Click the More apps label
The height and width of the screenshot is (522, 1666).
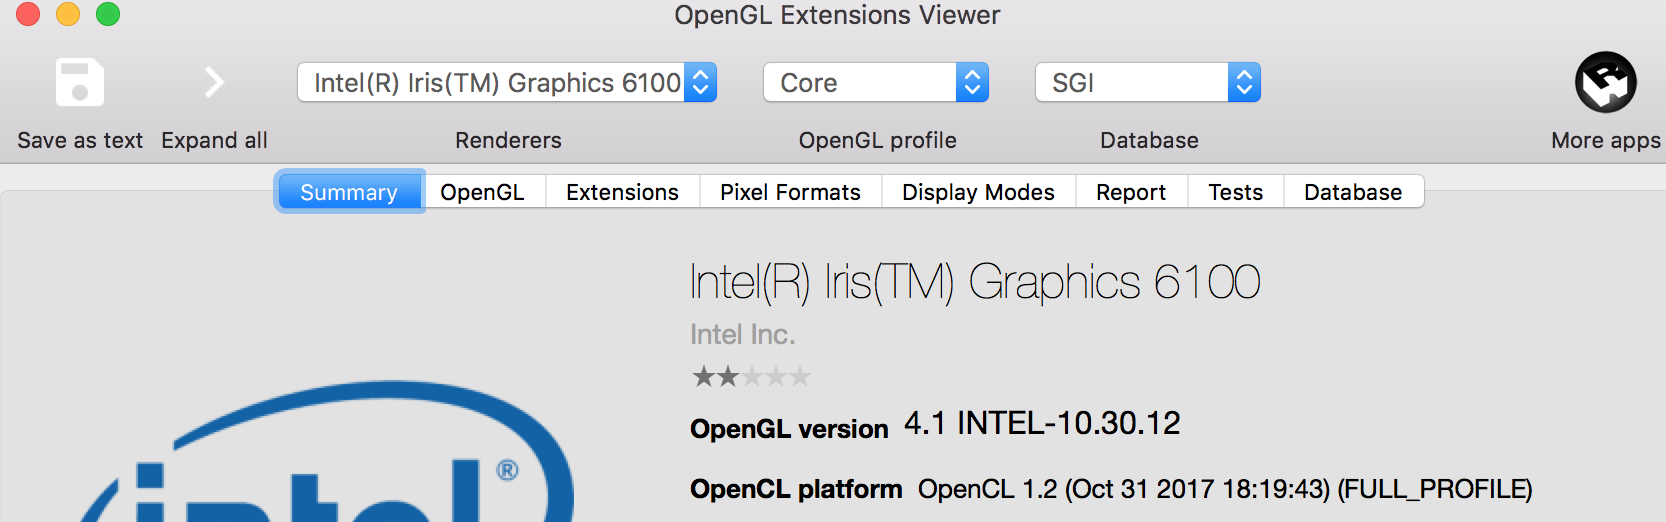coord(1605,141)
